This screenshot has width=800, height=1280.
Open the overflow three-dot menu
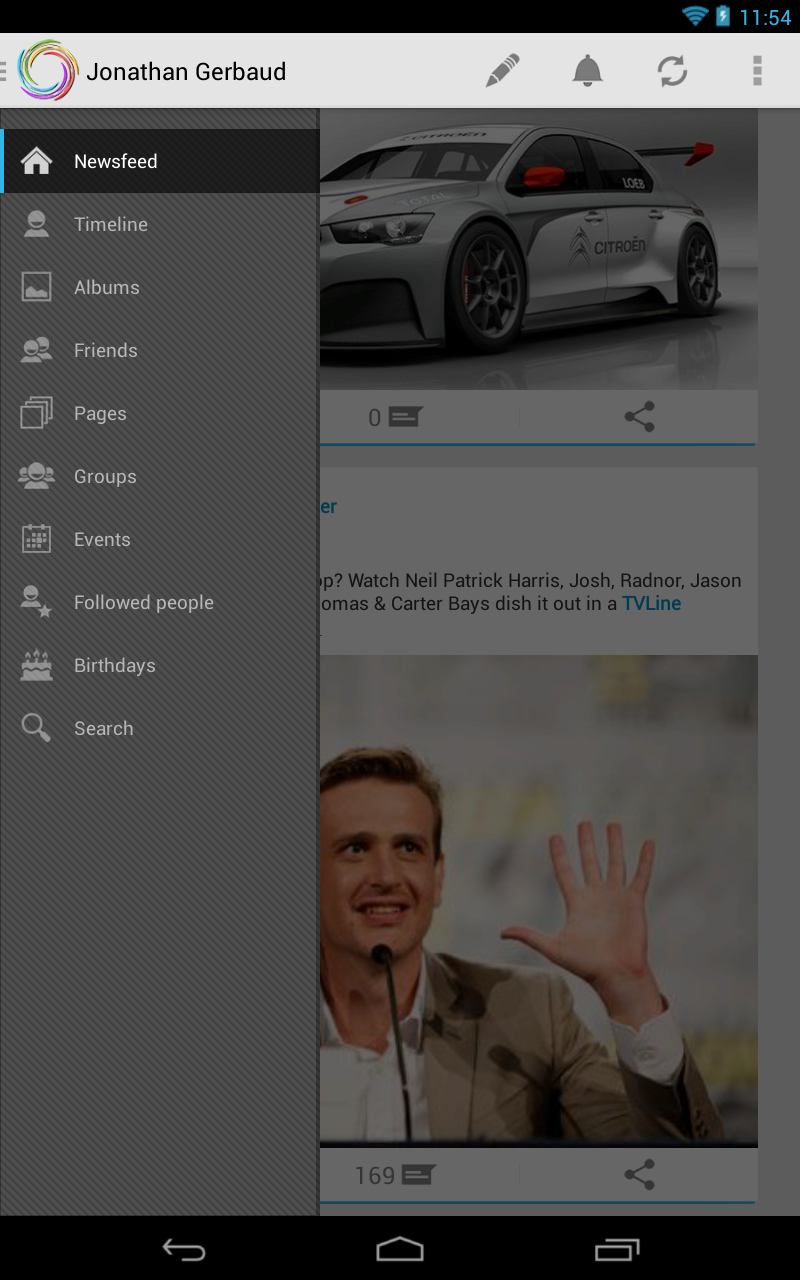pos(757,71)
